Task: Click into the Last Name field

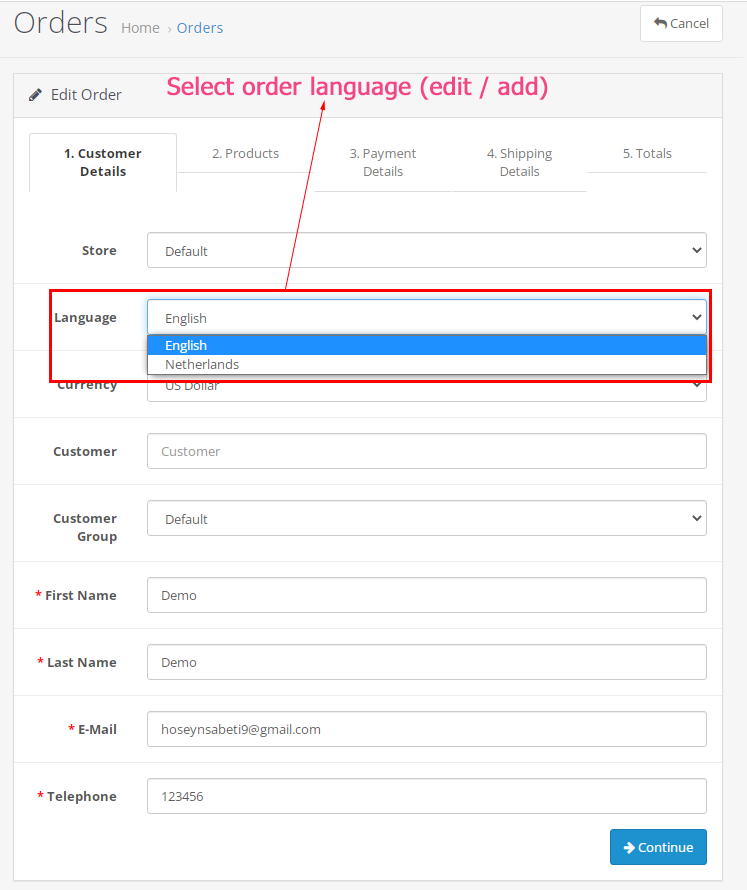Action: [426, 662]
